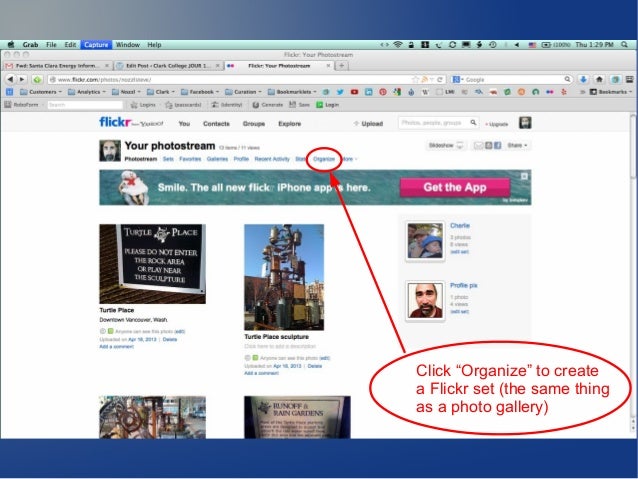Click the email envelope share icon
This screenshot has height=479, width=638.
pos(478,145)
